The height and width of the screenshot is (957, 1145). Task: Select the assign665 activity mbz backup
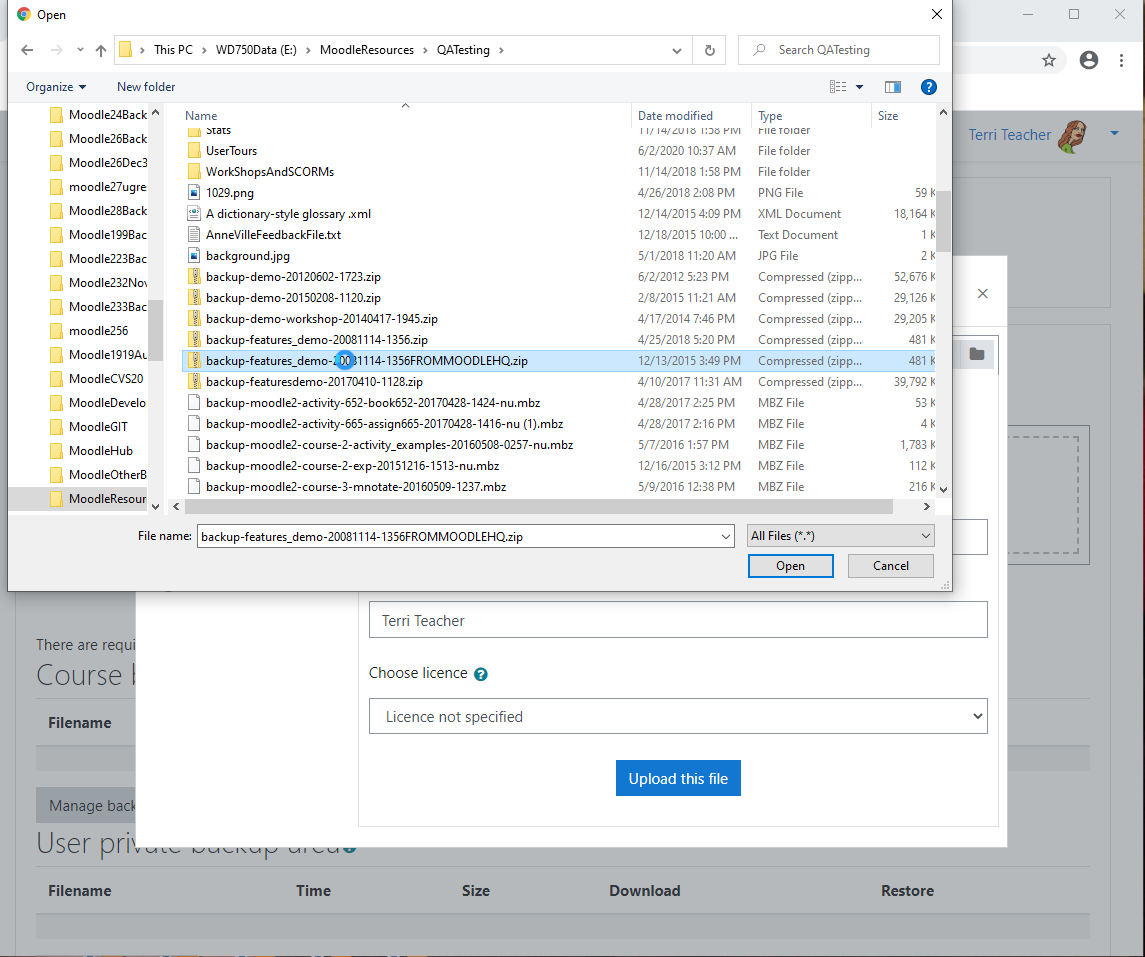tap(384, 424)
